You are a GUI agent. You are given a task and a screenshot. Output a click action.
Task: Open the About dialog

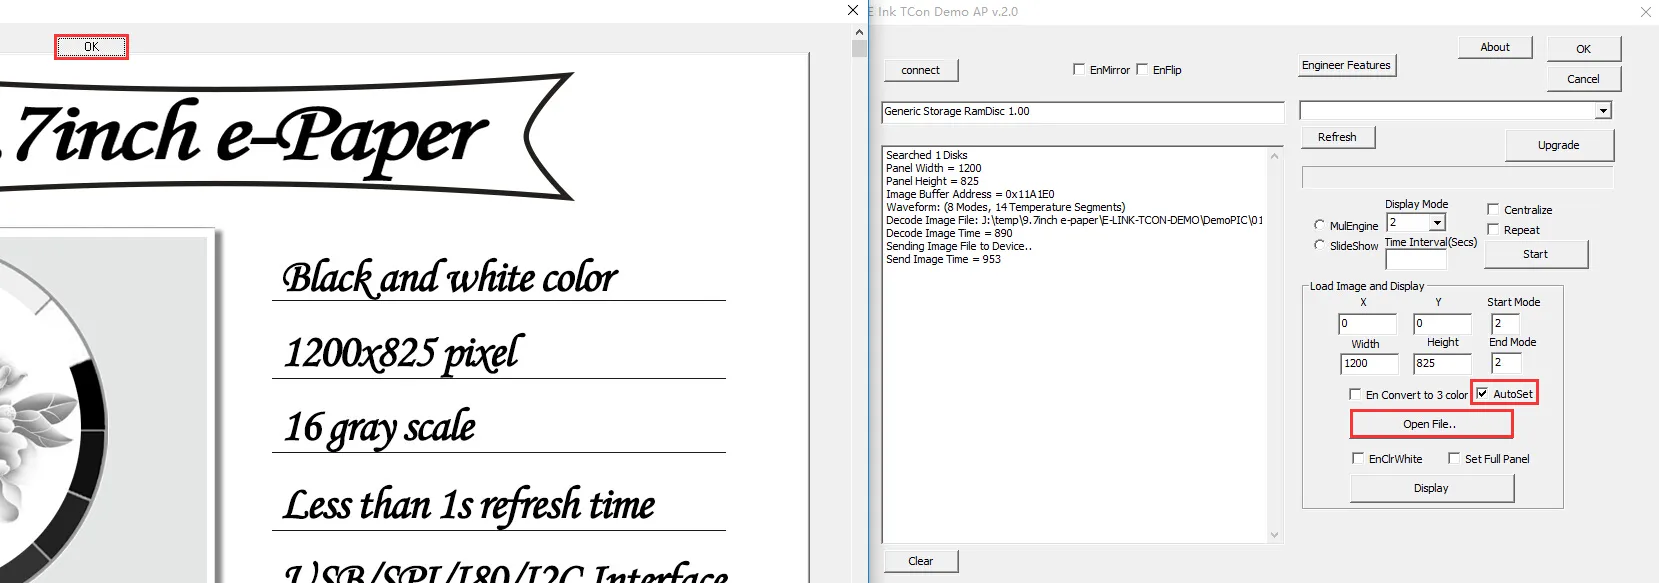(1495, 48)
